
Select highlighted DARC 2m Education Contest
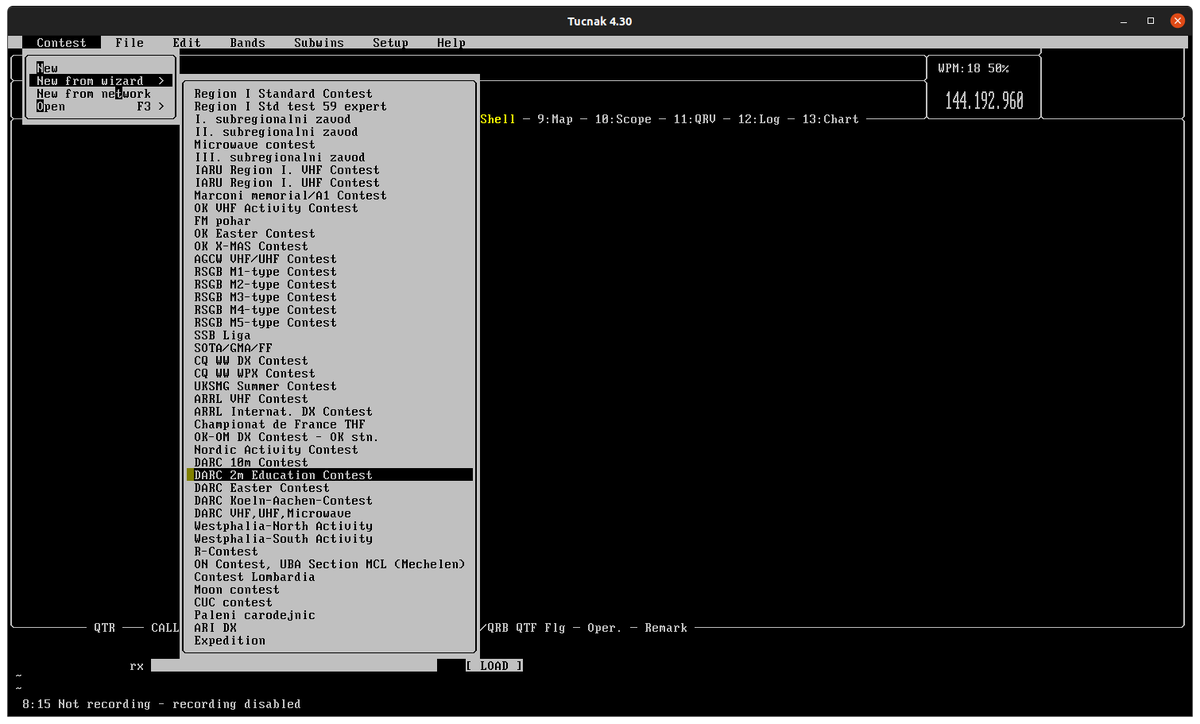330,475
